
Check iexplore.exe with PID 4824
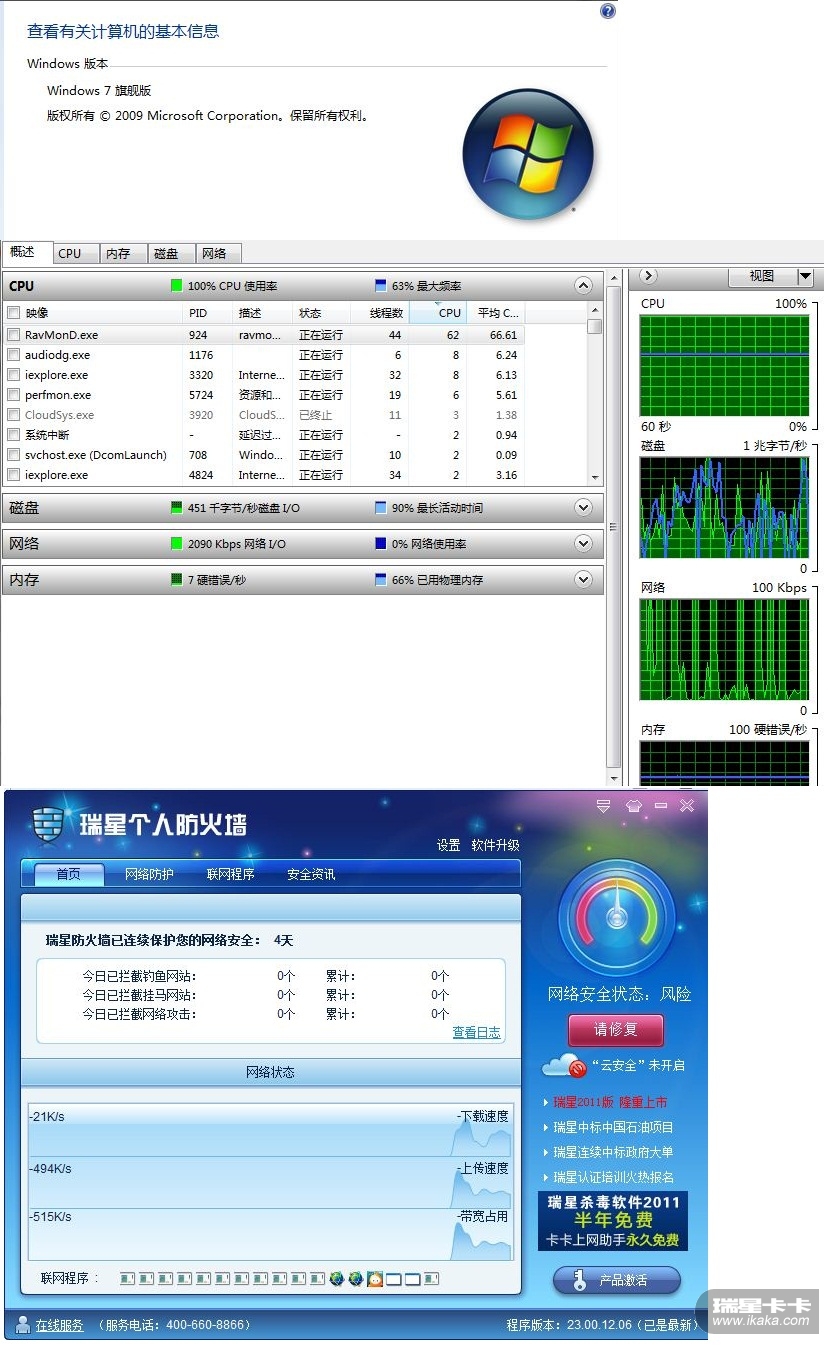[13, 475]
